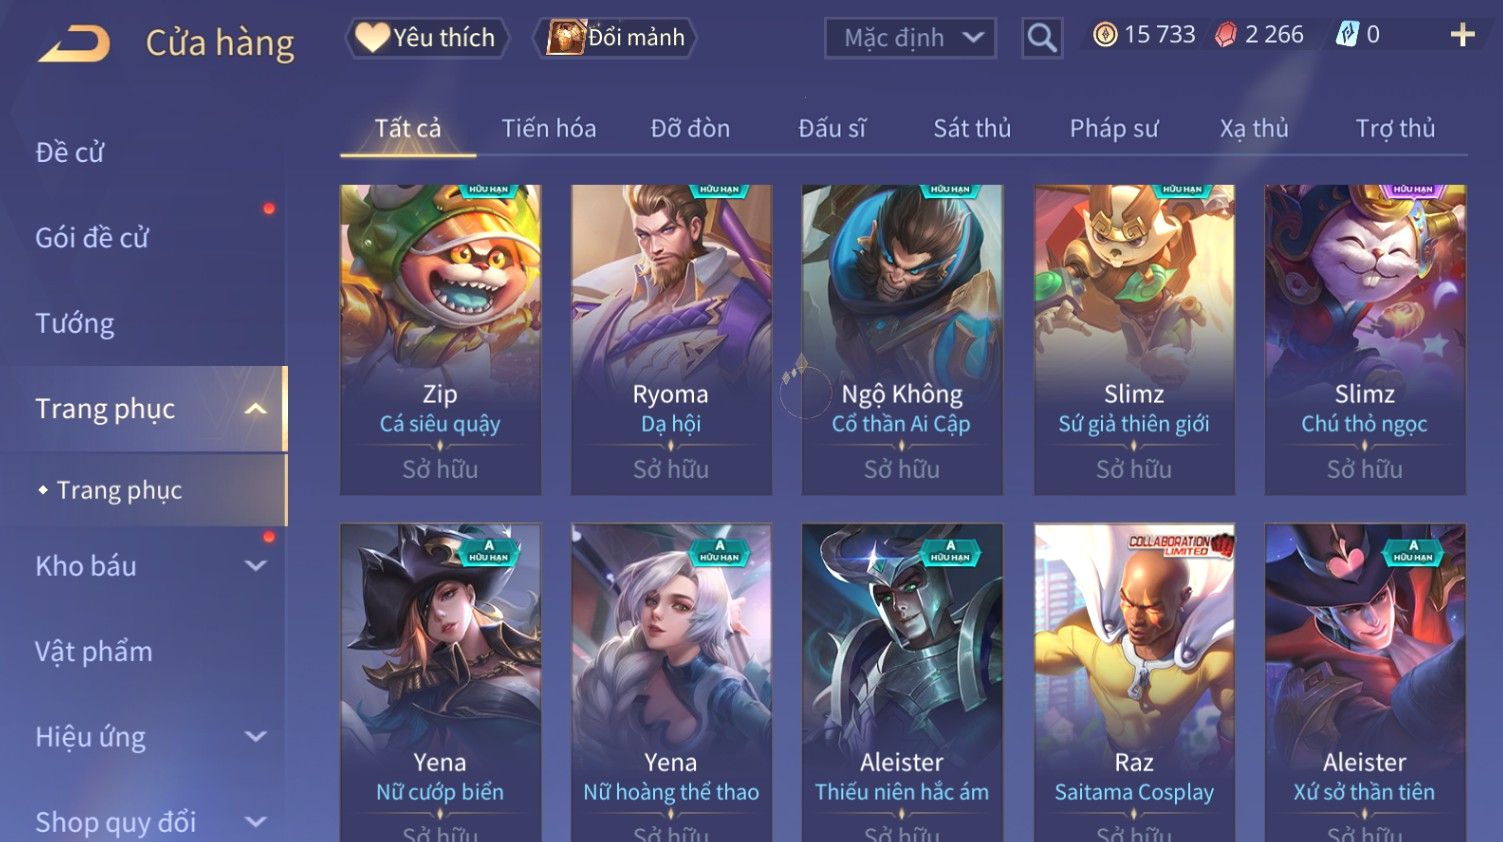This screenshot has width=1503, height=842.
Task: Select the Tiến hóa tab
Action: point(549,128)
